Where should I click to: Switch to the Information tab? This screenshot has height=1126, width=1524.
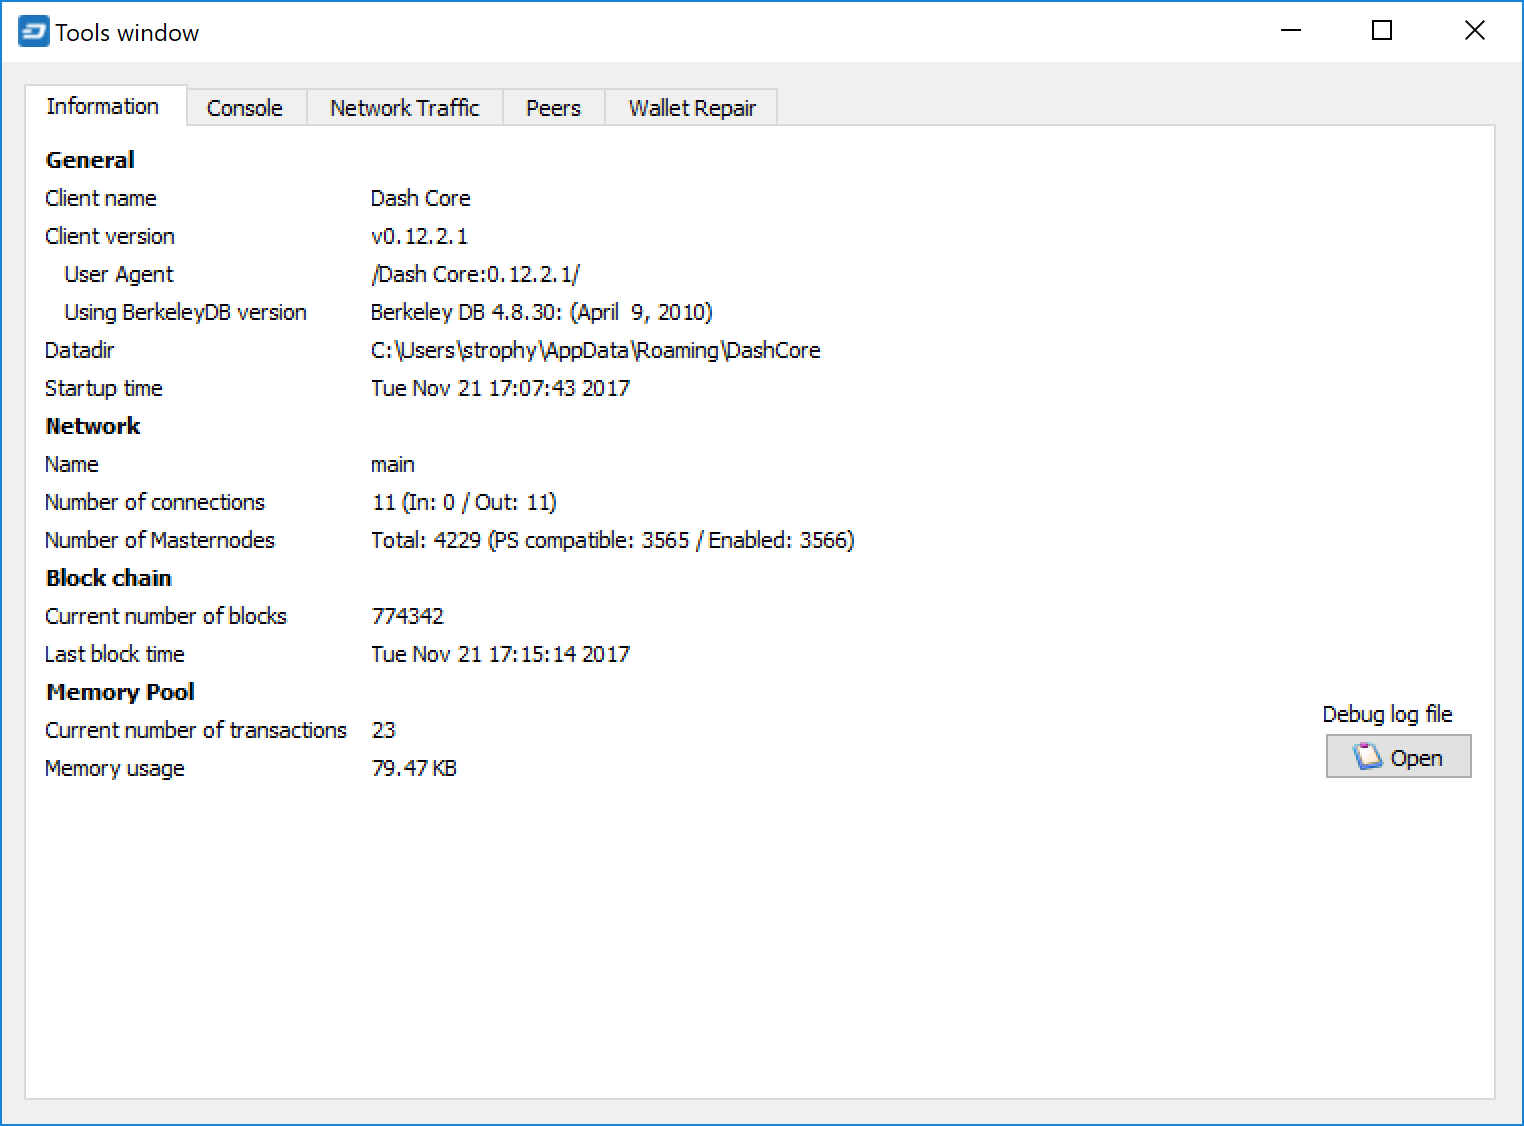point(105,106)
